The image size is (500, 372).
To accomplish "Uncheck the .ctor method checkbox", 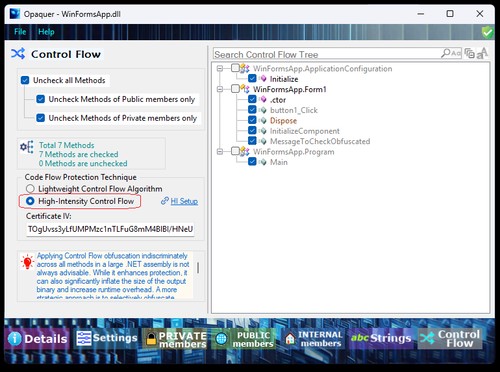I will (252, 99).
